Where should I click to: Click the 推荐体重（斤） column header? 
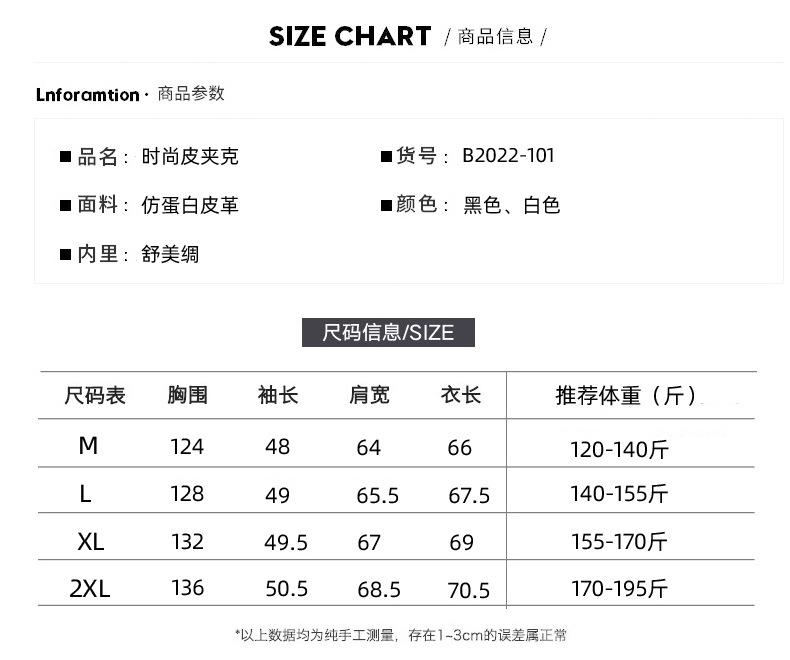pyautogui.click(x=625, y=396)
